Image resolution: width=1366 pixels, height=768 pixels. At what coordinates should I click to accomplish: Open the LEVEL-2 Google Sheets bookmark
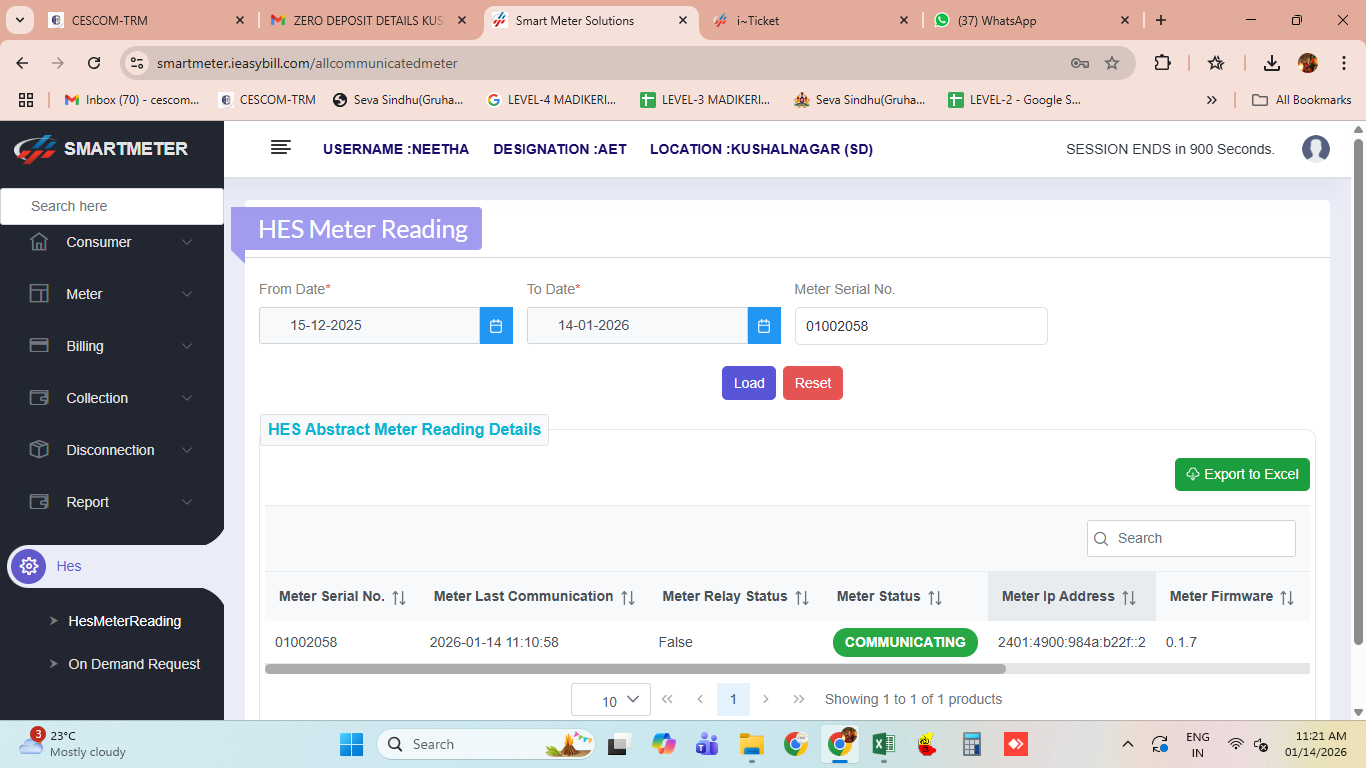[x=1014, y=100]
